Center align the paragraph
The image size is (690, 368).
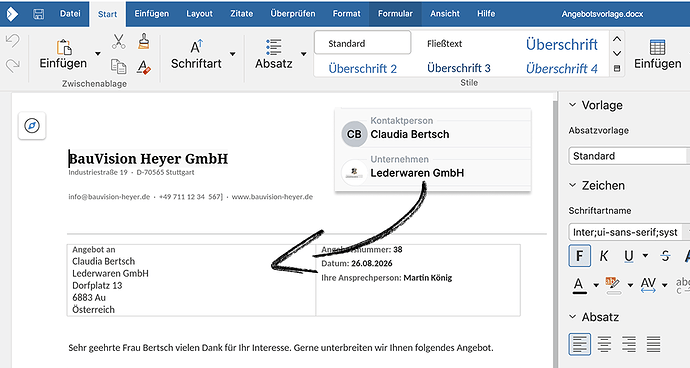[604, 344]
